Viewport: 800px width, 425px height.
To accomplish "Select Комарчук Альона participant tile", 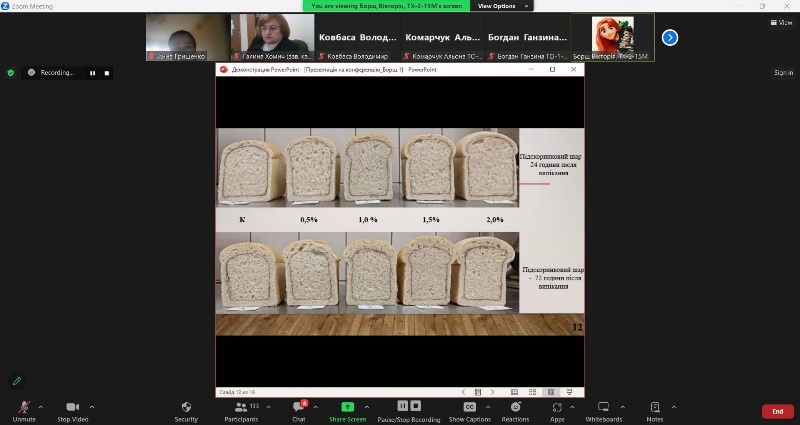I will click(x=442, y=37).
